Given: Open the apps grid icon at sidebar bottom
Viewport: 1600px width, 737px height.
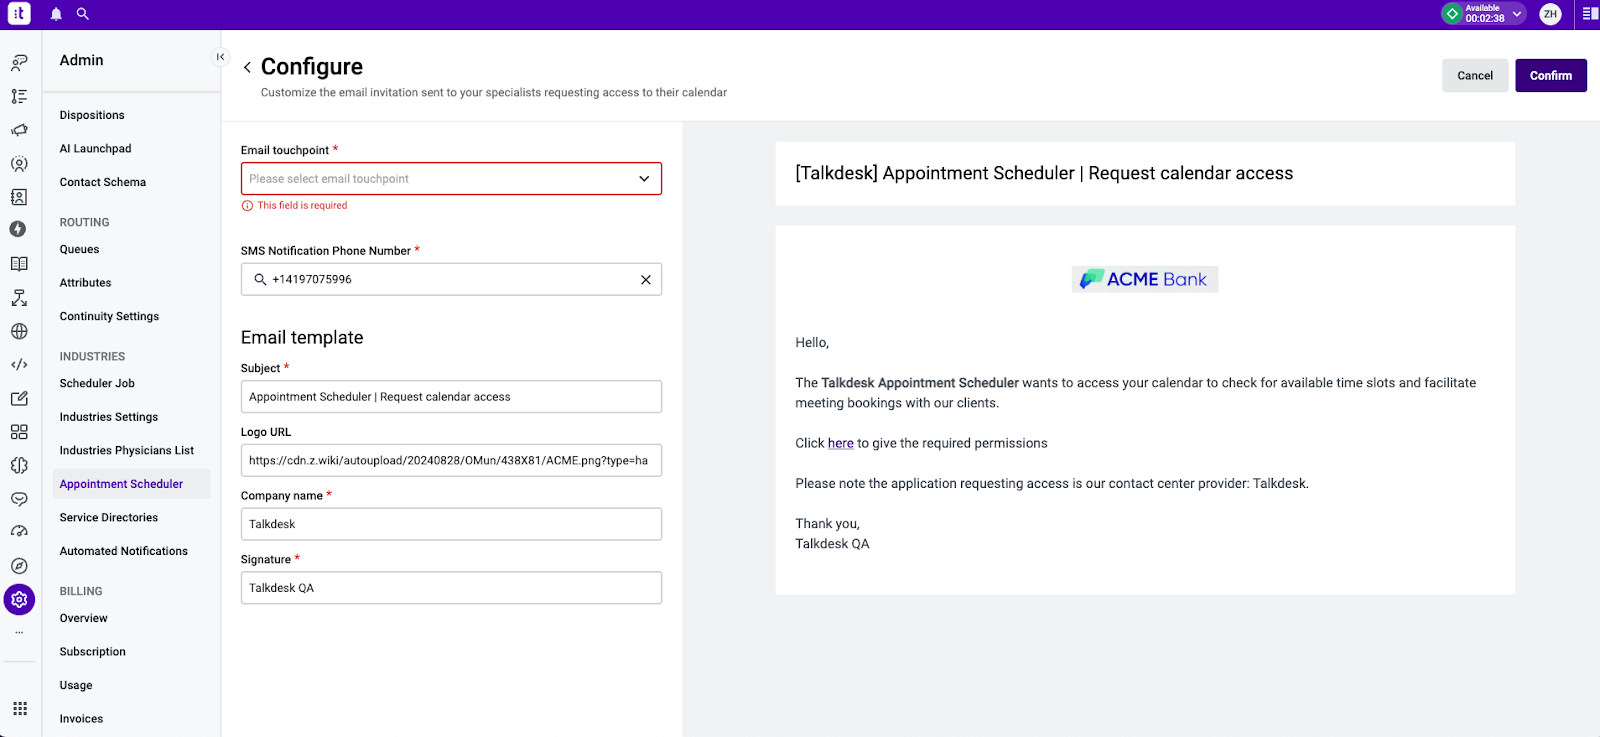Looking at the screenshot, I should 19,708.
